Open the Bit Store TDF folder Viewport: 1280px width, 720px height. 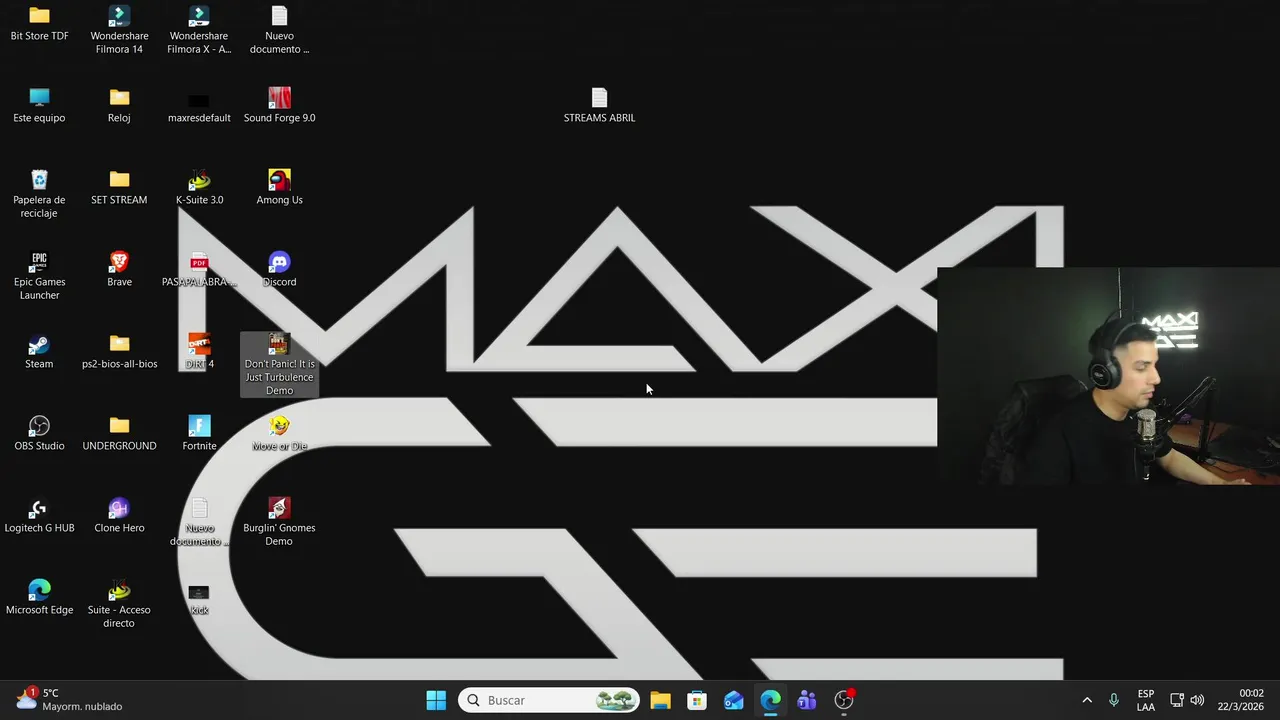[x=39, y=24]
